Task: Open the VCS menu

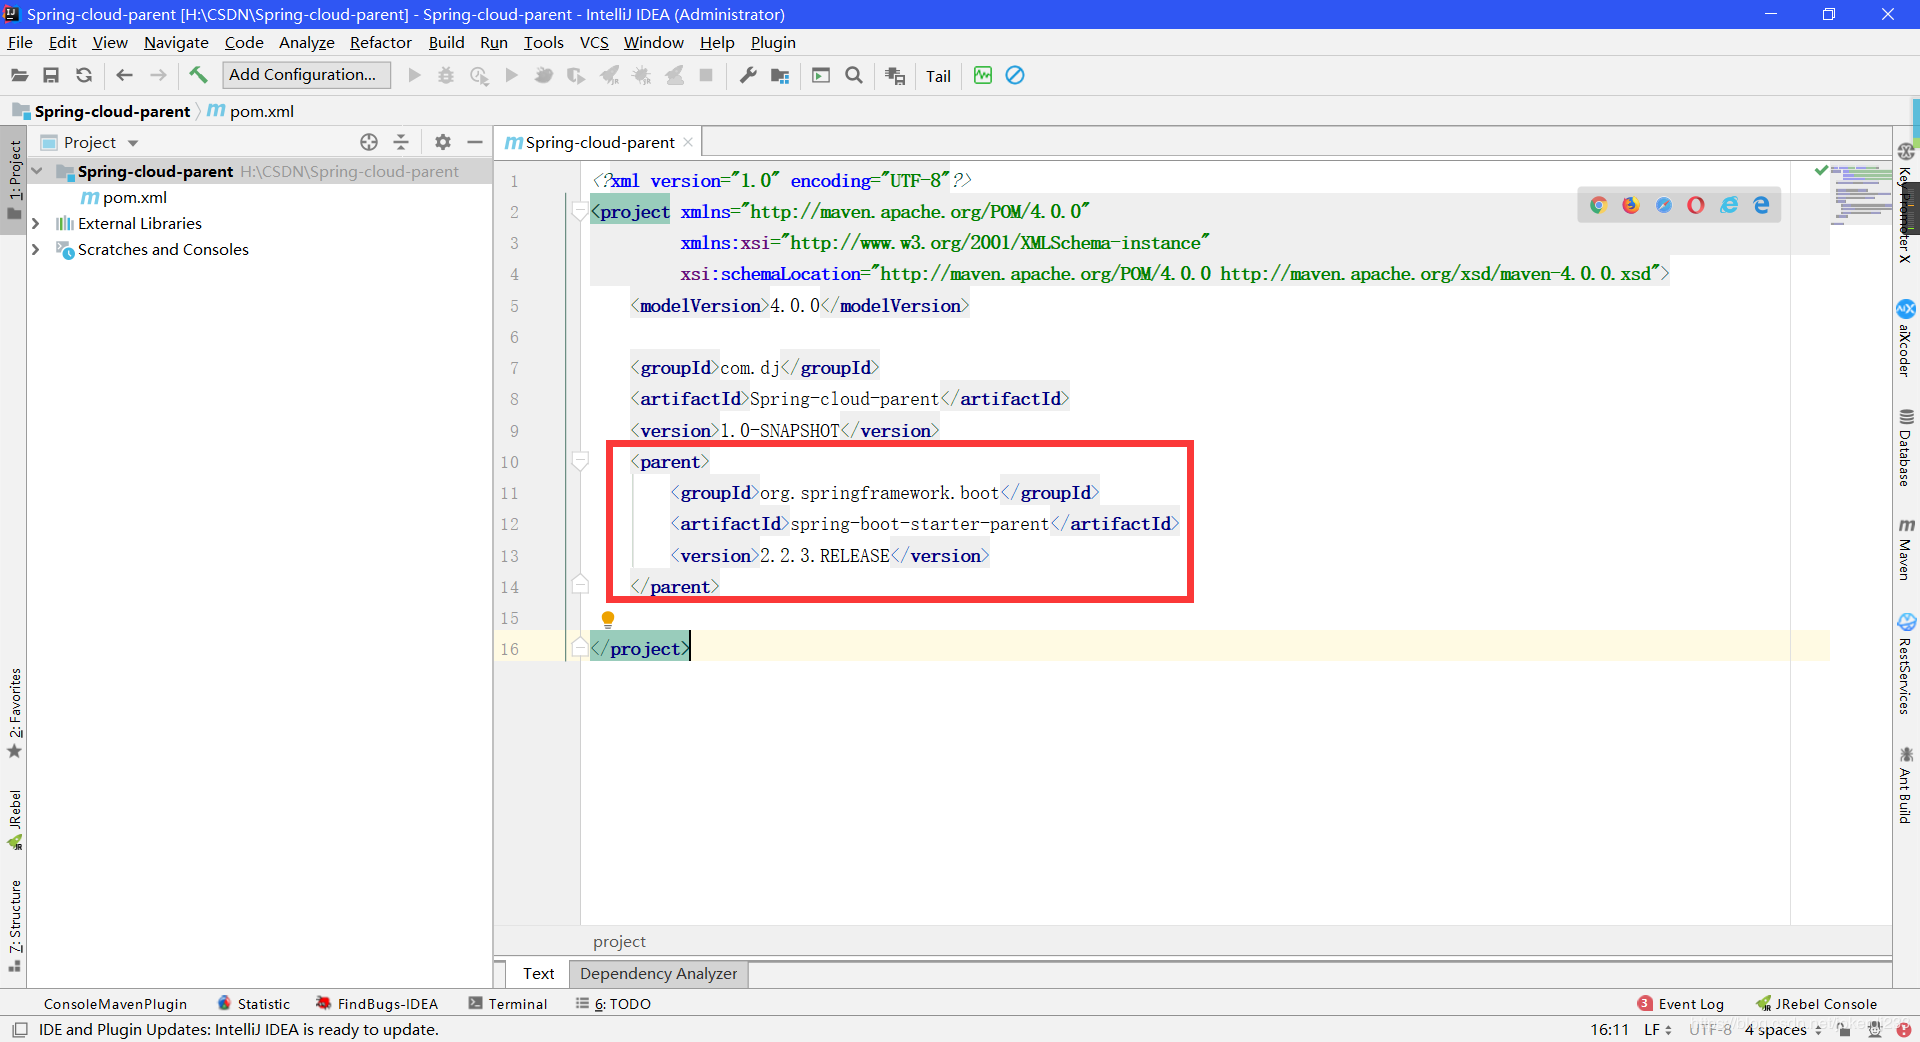Action: click(x=594, y=42)
